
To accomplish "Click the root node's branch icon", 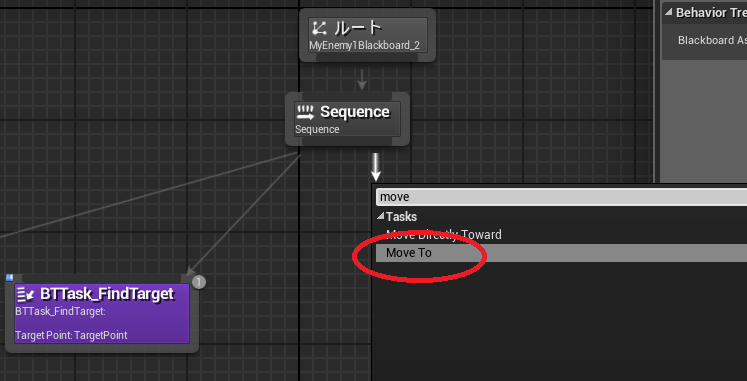I will click(319, 29).
